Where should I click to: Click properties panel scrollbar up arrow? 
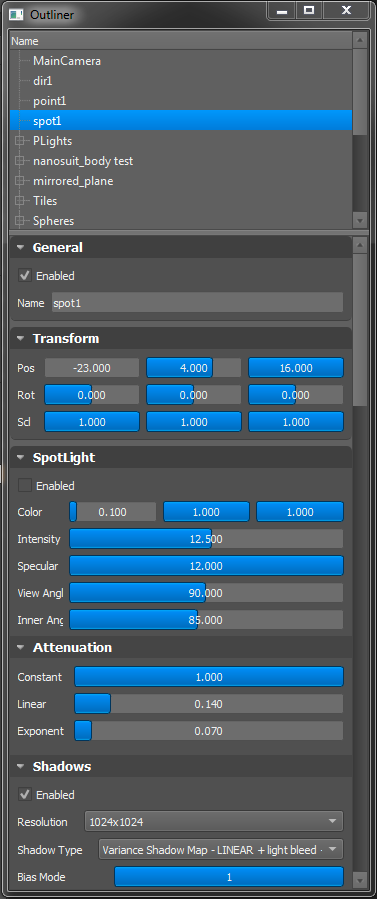(x=360, y=245)
